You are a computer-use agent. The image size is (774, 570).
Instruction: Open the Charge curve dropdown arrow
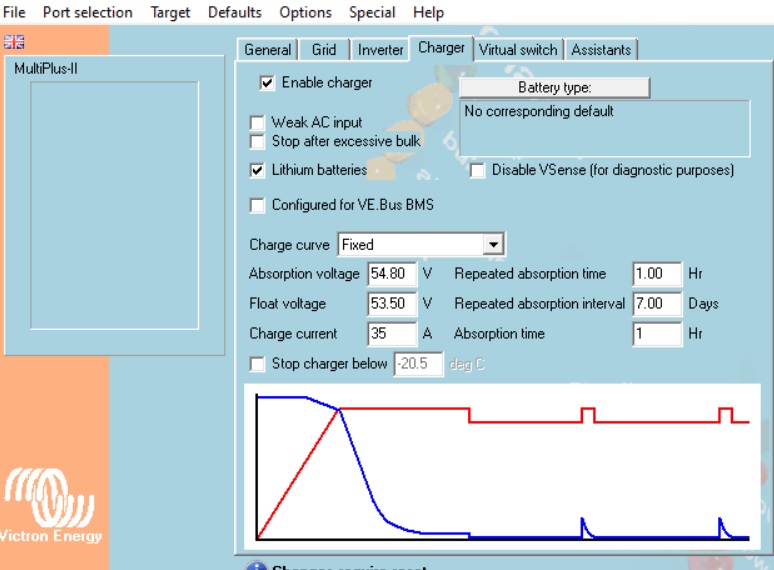pos(493,245)
